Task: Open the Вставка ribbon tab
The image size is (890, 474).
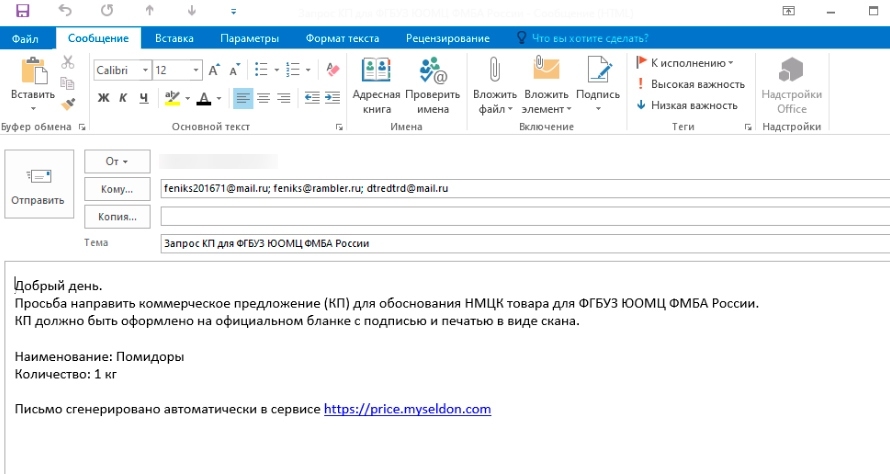Action: [x=174, y=39]
